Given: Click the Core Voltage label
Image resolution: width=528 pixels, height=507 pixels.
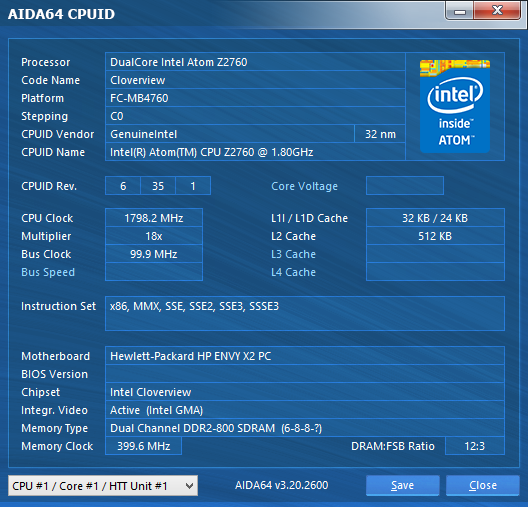Looking at the screenshot, I should [304, 186].
